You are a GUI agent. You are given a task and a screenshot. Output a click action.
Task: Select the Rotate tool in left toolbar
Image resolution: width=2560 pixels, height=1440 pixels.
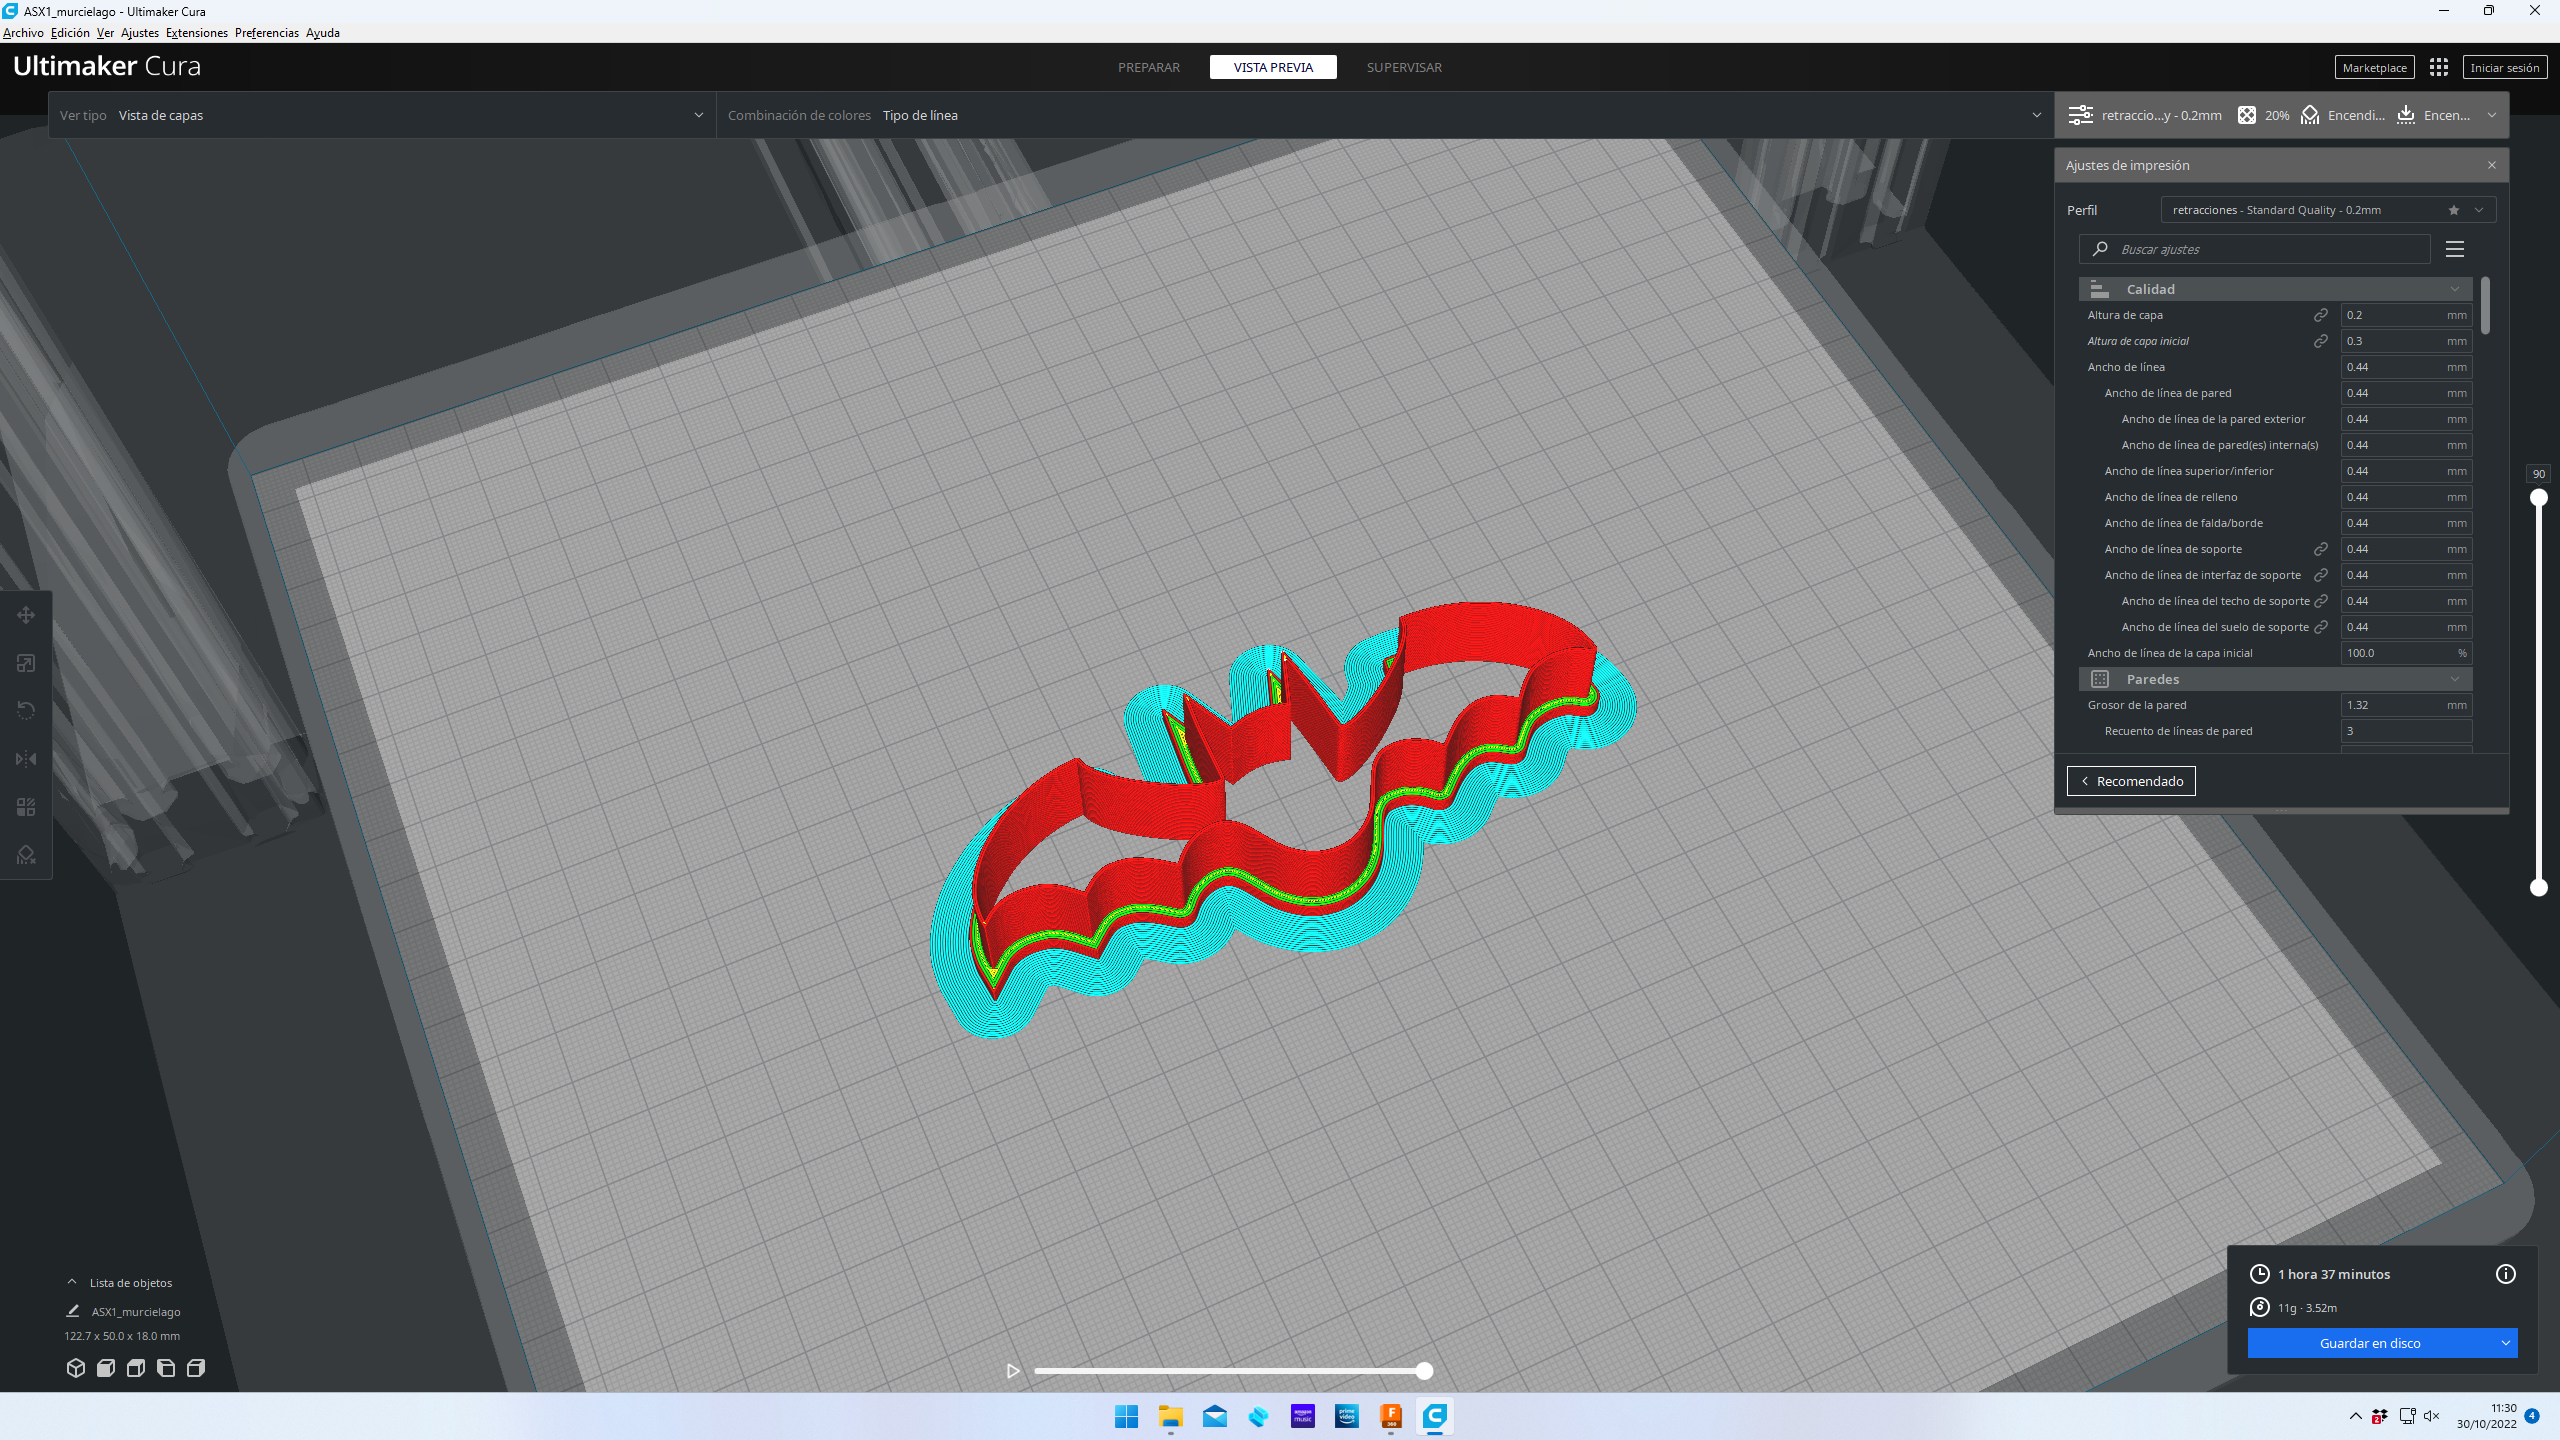[26, 711]
